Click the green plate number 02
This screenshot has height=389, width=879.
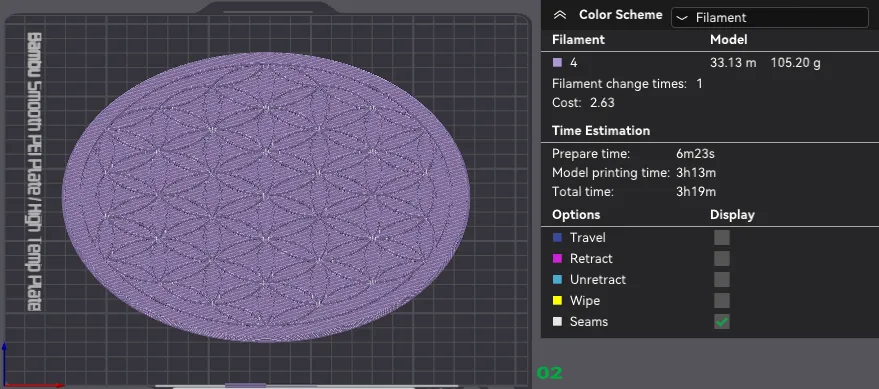point(549,373)
